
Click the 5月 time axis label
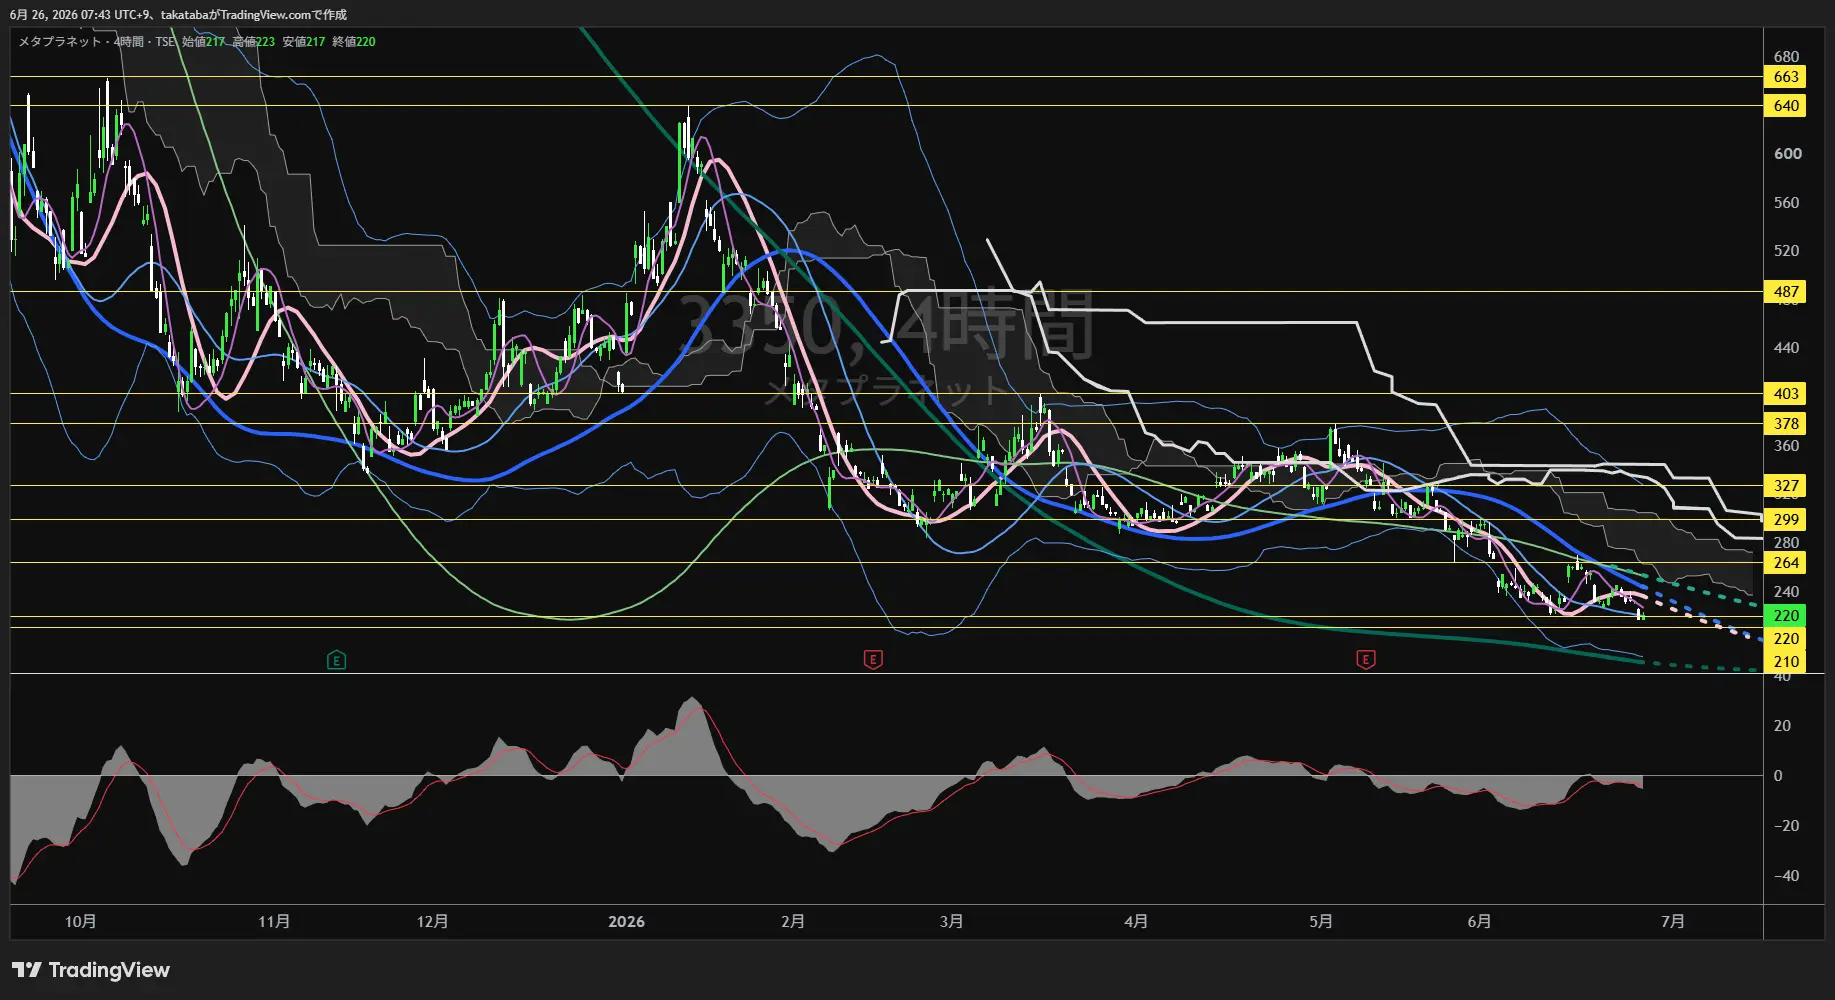1320,921
